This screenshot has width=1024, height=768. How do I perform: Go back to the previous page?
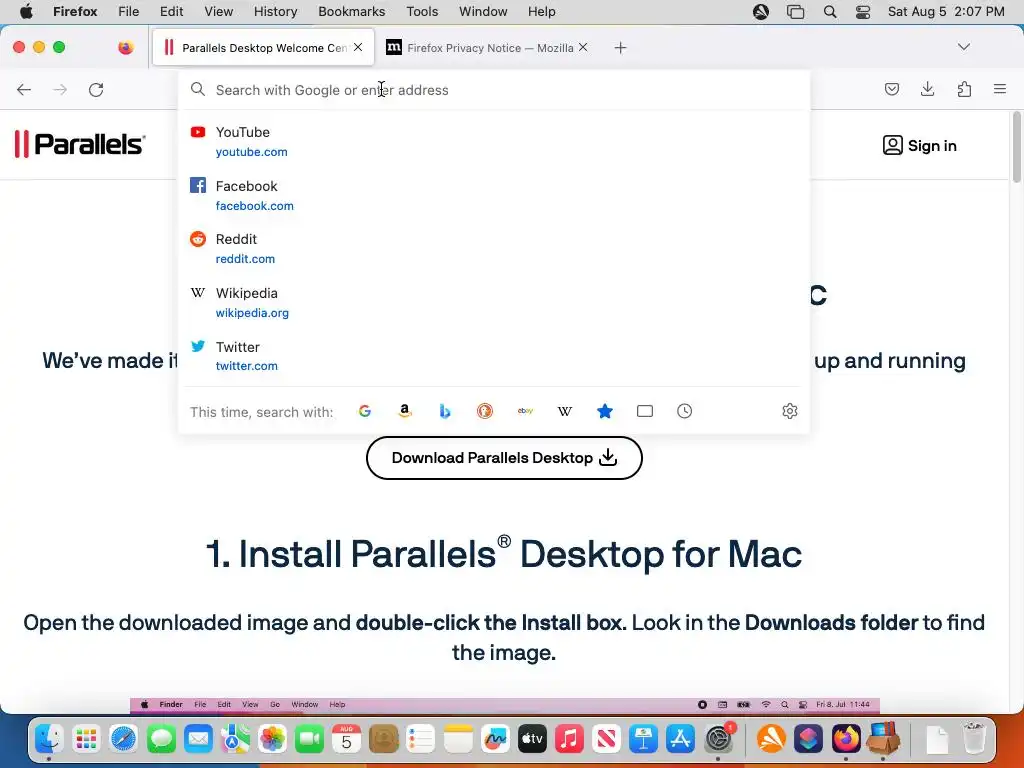pyautogui.click(x=24, y=89)
